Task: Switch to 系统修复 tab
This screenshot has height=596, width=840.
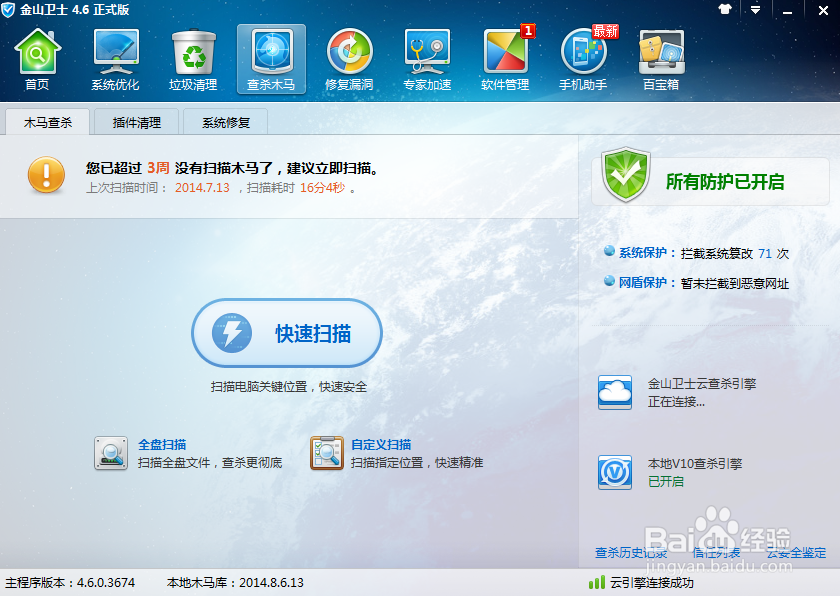Action: (x=226, y=123)
